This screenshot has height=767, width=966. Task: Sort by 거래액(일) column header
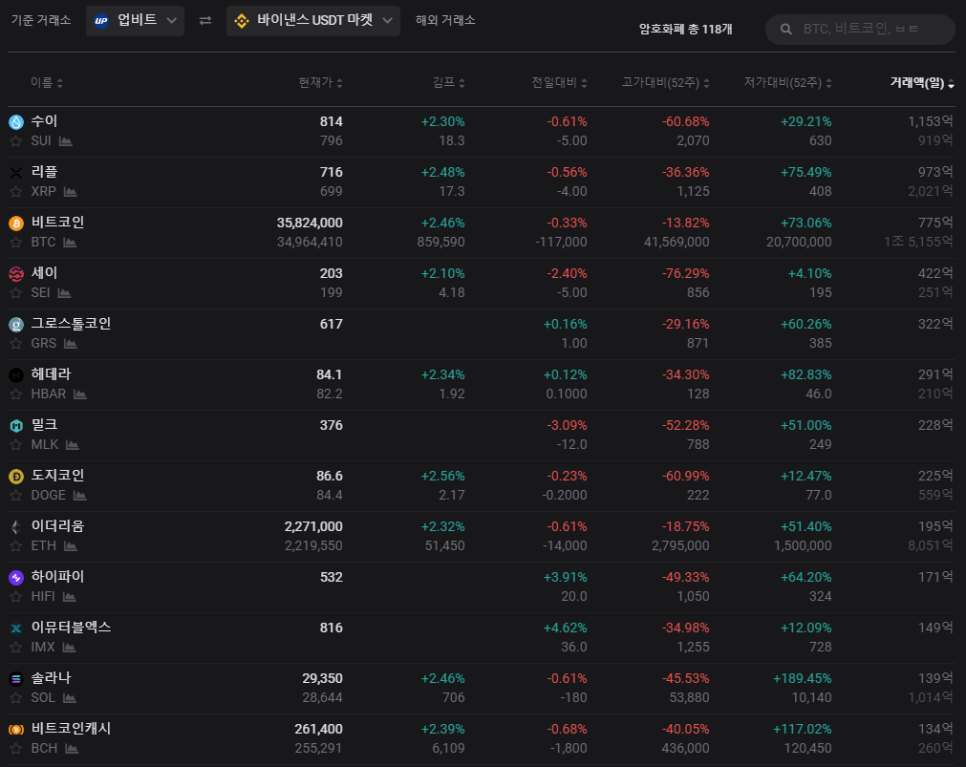pos(921,83)
